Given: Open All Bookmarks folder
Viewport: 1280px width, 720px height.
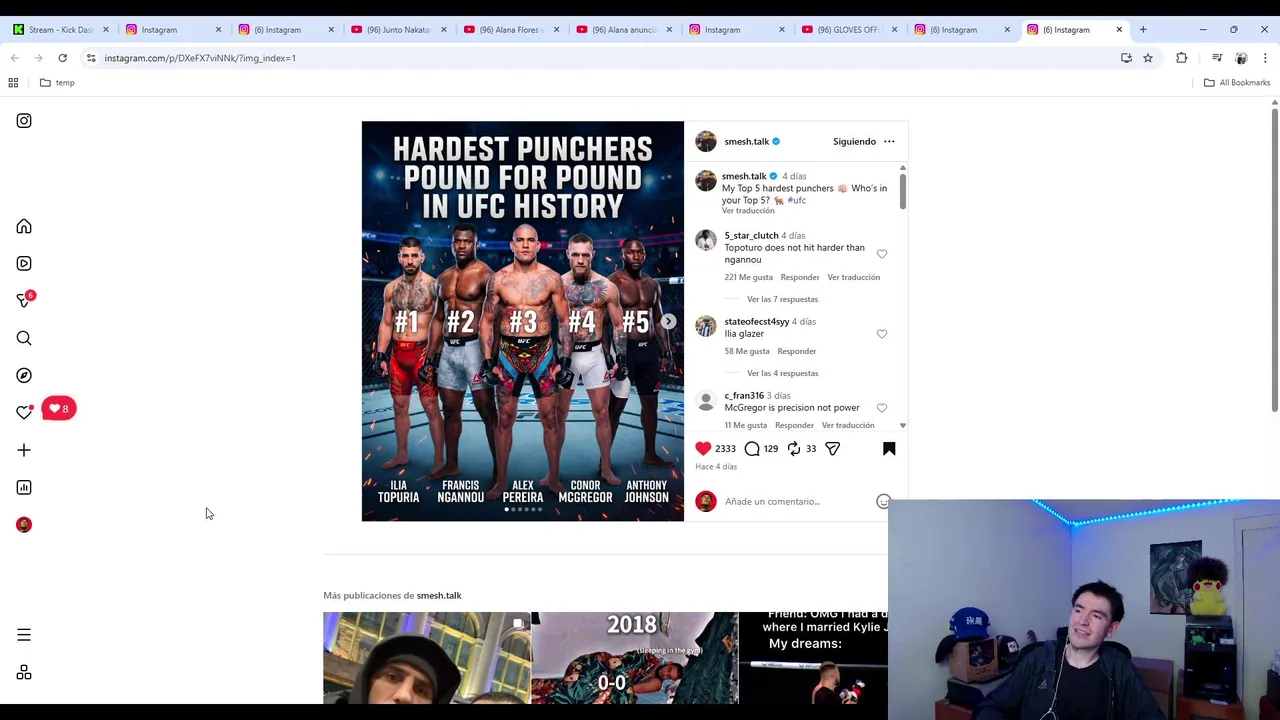Looking at the screenshot, I should click(x=1237, y=83).
